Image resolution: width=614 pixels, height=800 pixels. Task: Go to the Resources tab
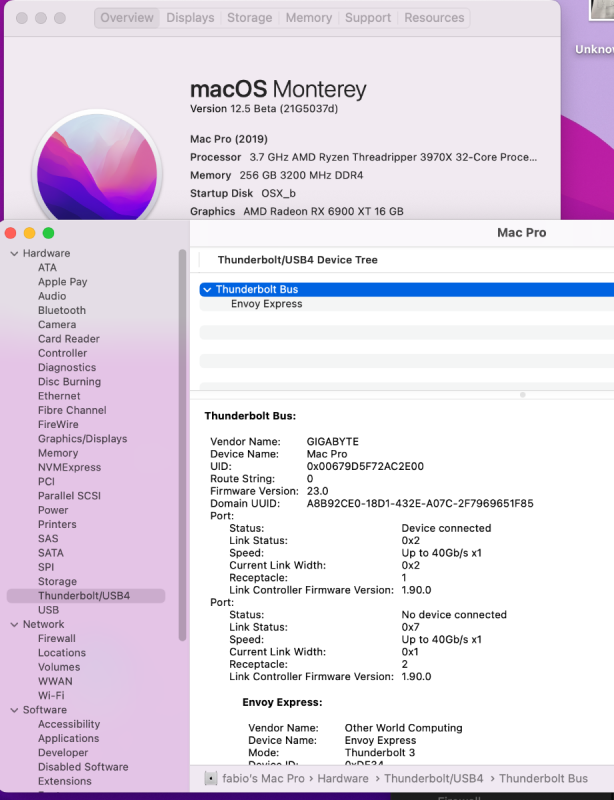434,18
